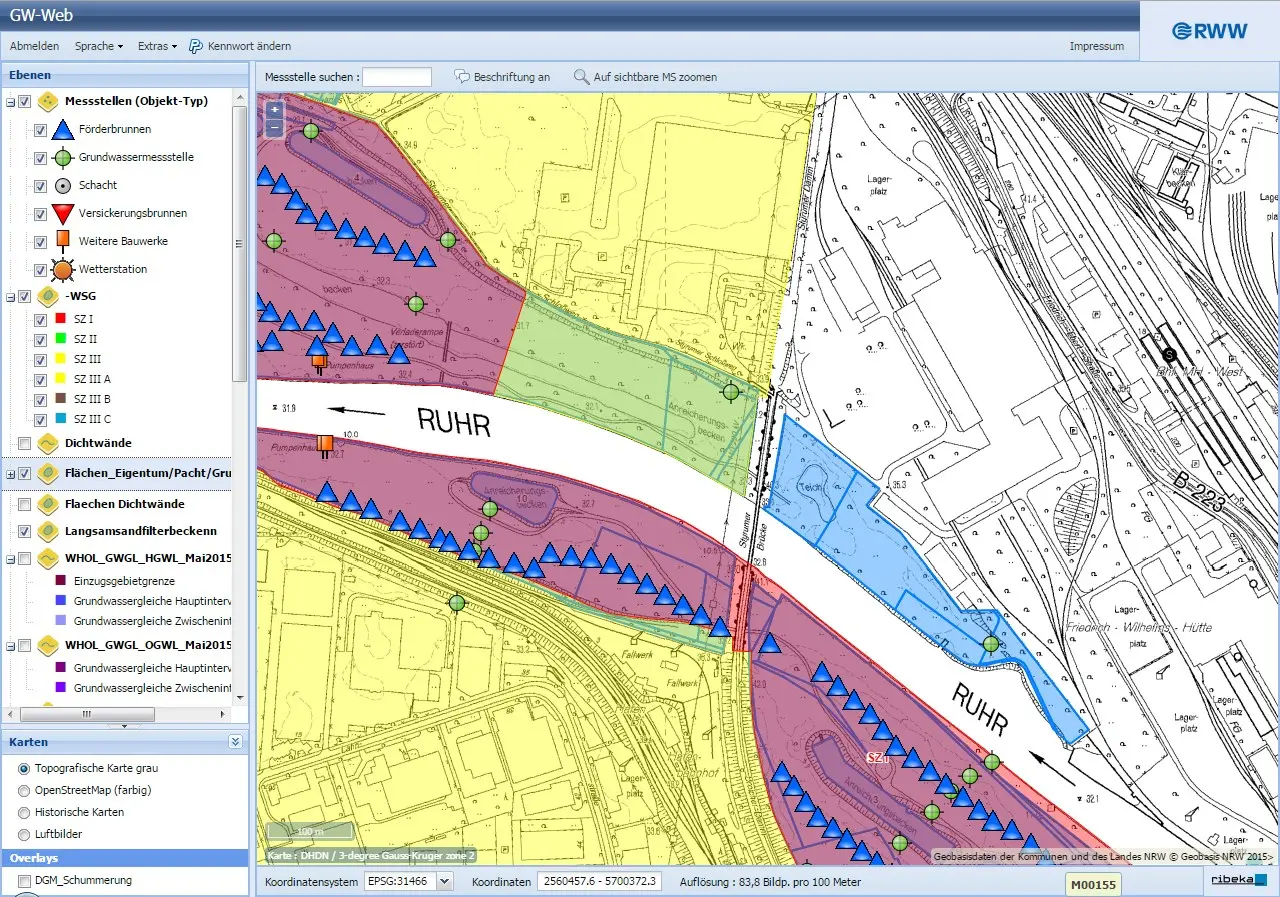
Task: Zoom in with the map plus button
Action: click(x=274, y=110)
